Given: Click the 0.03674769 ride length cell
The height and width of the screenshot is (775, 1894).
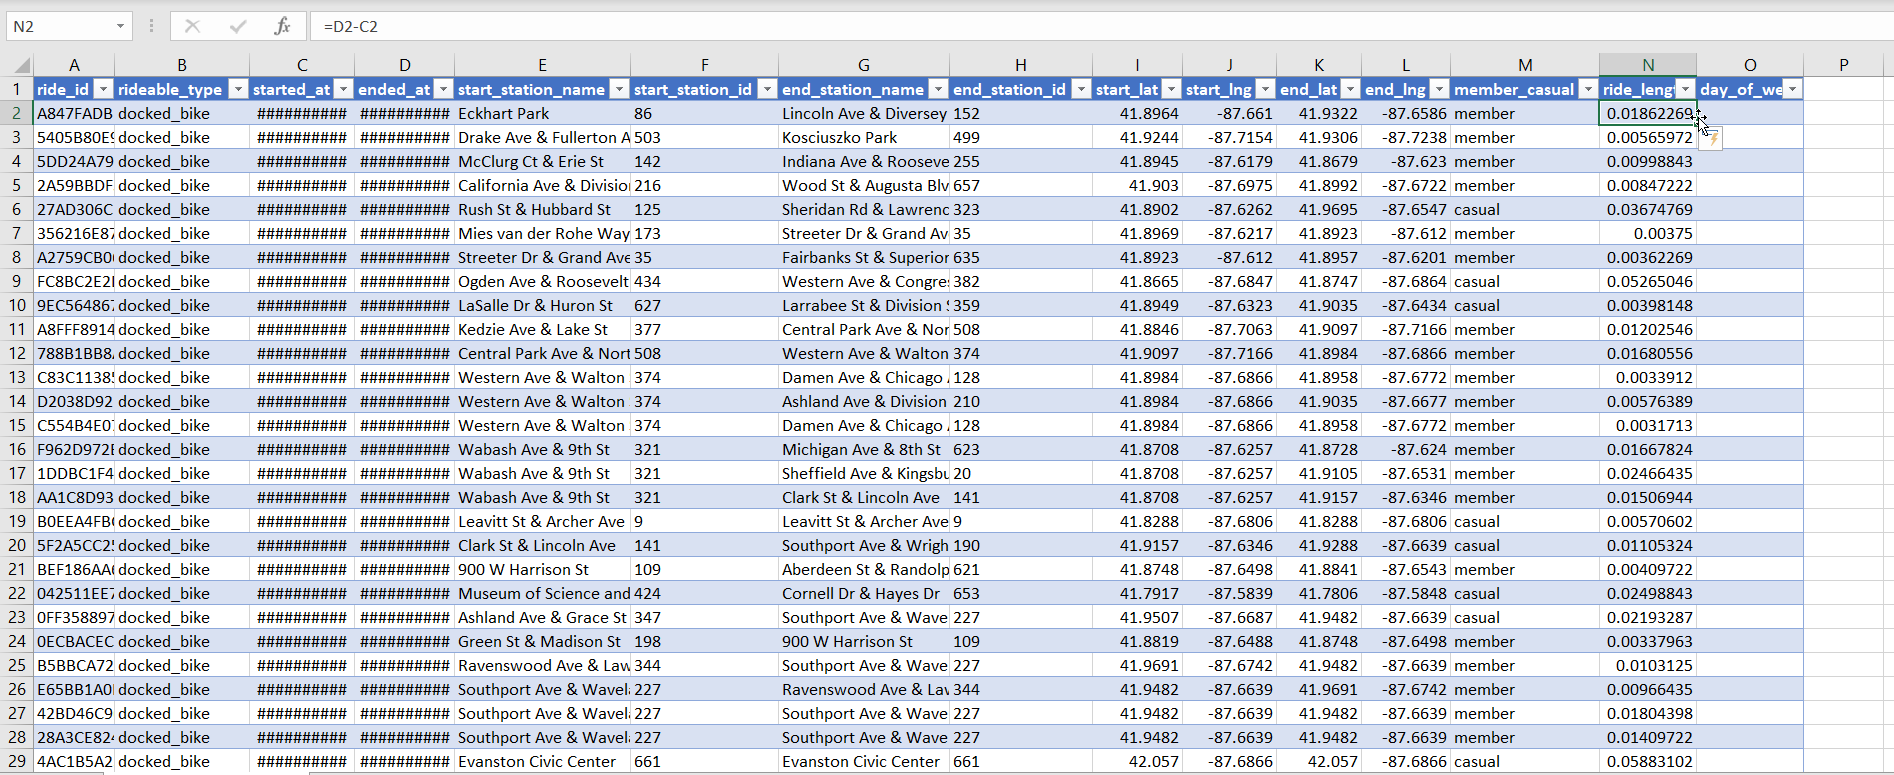Looking at the screenshot, I should click(1648, 209).
